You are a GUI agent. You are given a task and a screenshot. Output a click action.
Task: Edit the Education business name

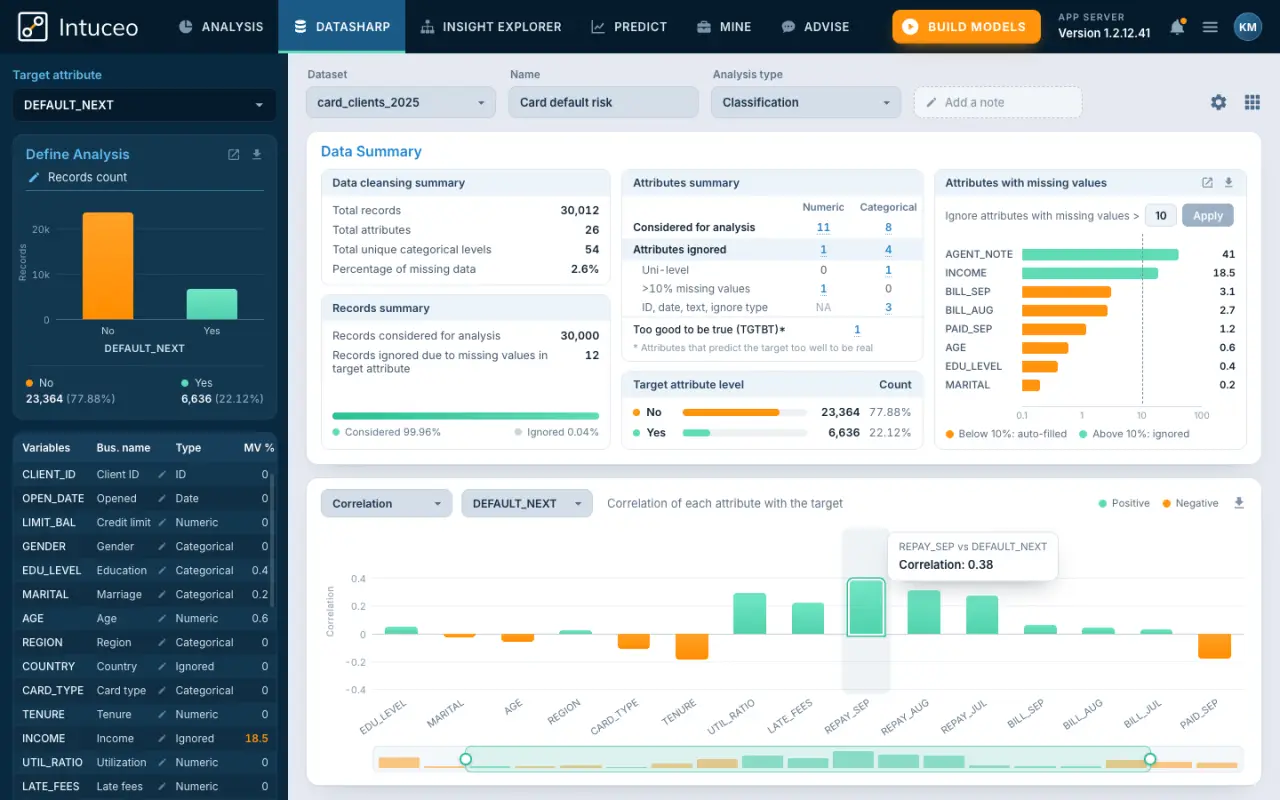point(162,570)
